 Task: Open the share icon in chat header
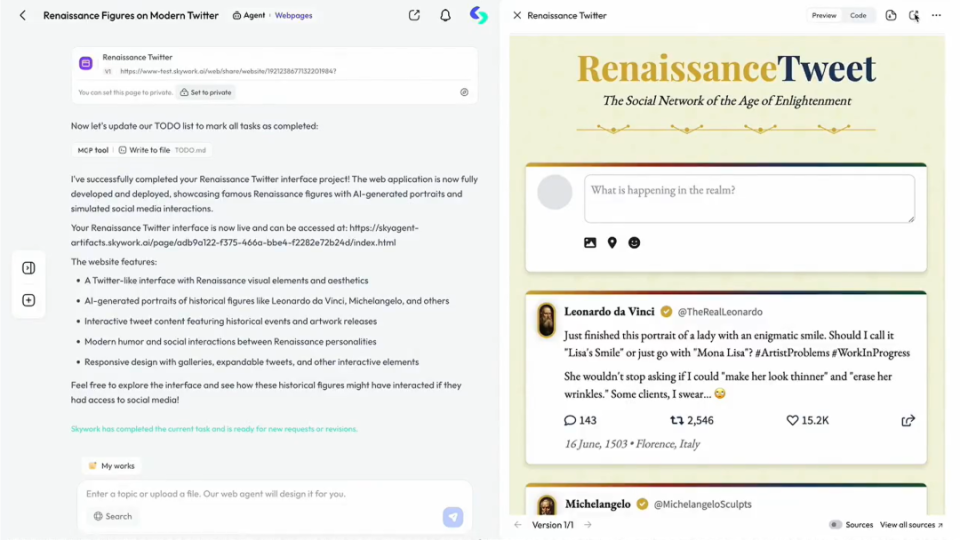[x=414, y=15]
